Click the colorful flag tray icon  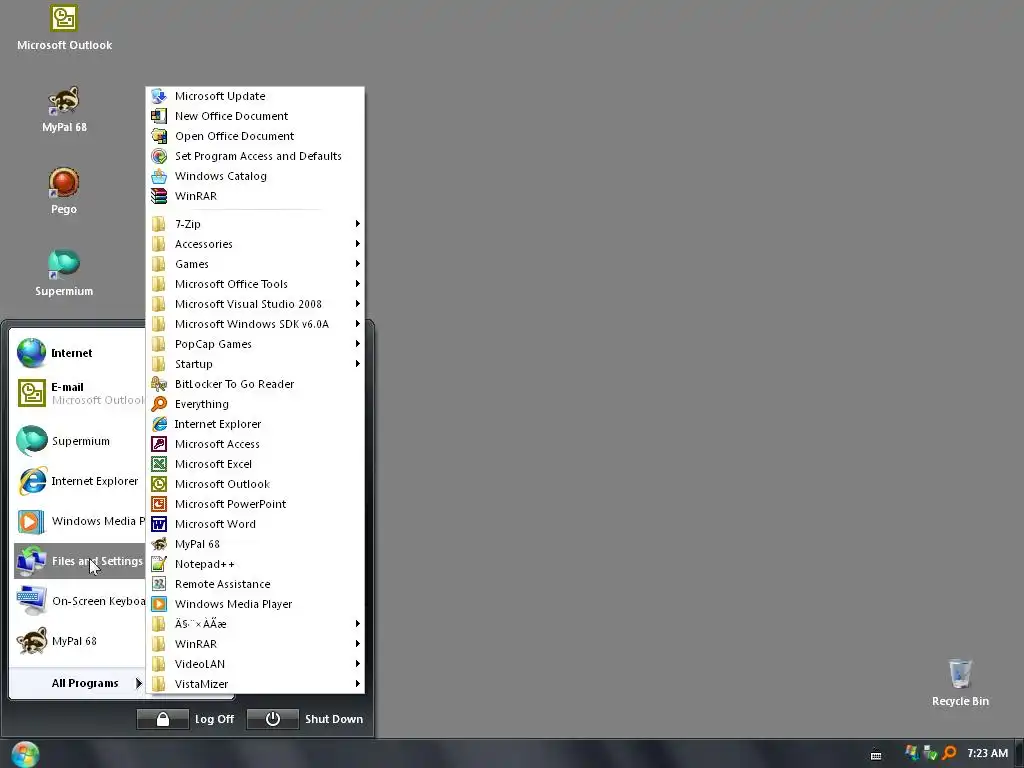pyautogui.click(x=911, y=753)
